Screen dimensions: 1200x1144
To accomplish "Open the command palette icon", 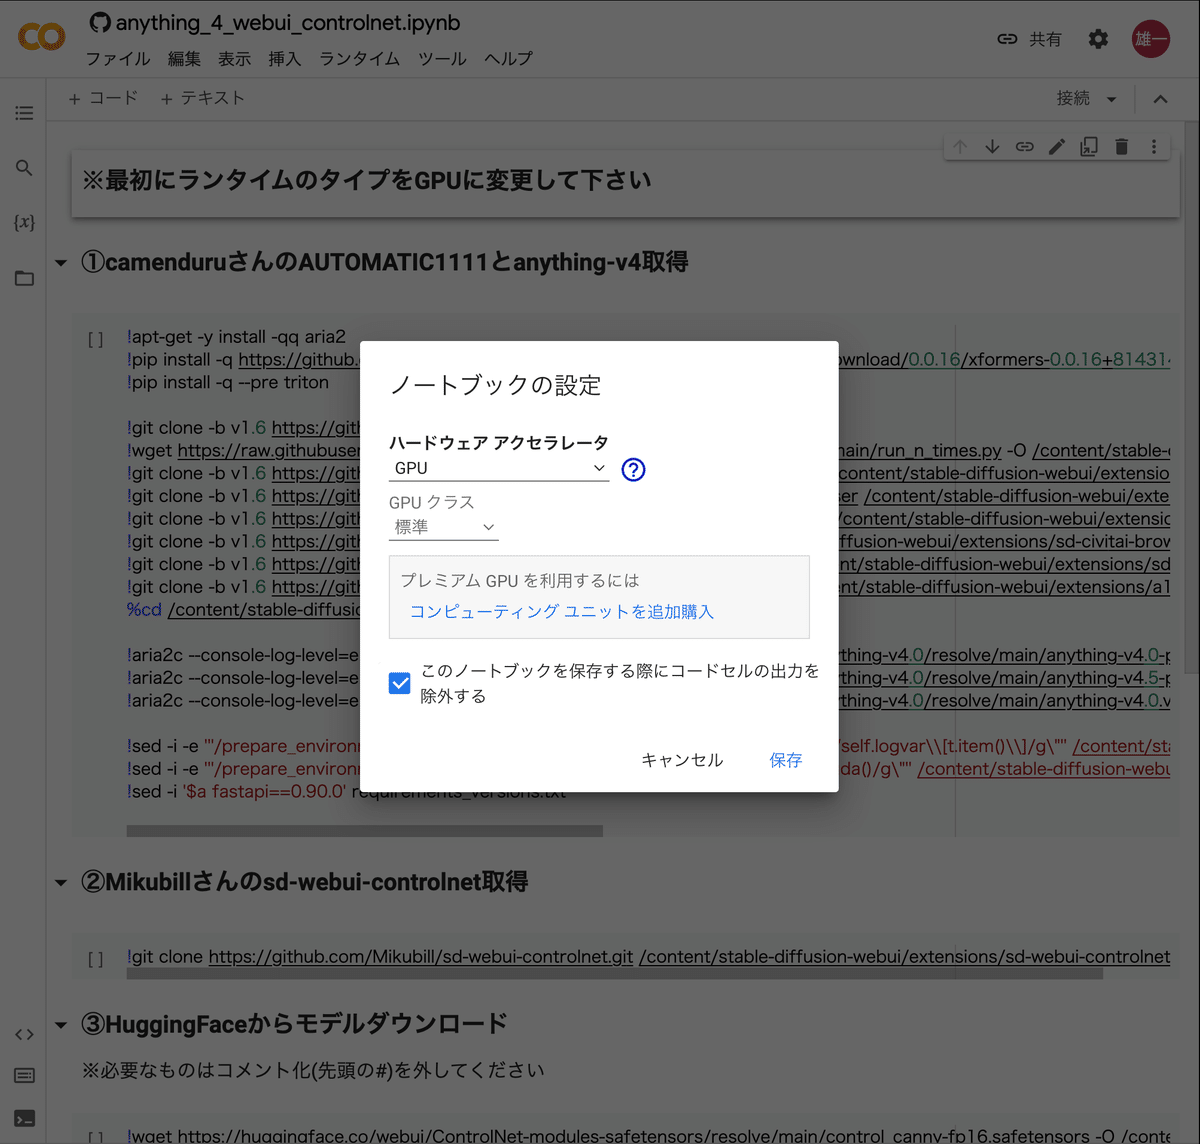I will (x=24, y=1076).
